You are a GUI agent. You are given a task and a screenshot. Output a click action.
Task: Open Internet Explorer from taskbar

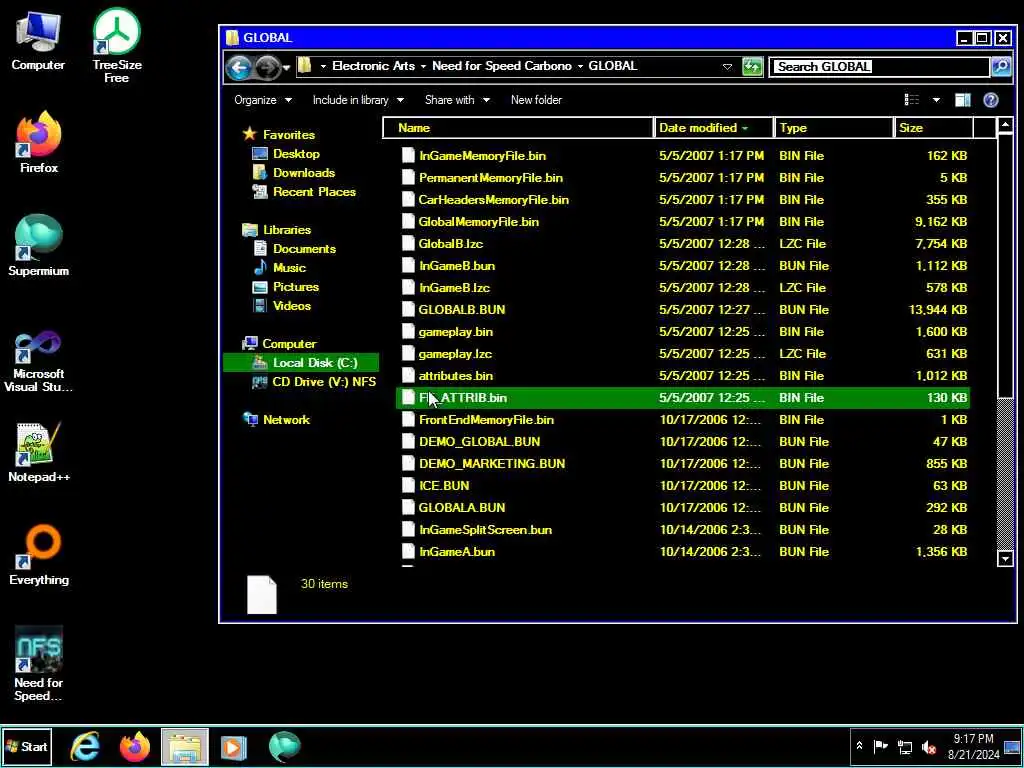[86, 746]
